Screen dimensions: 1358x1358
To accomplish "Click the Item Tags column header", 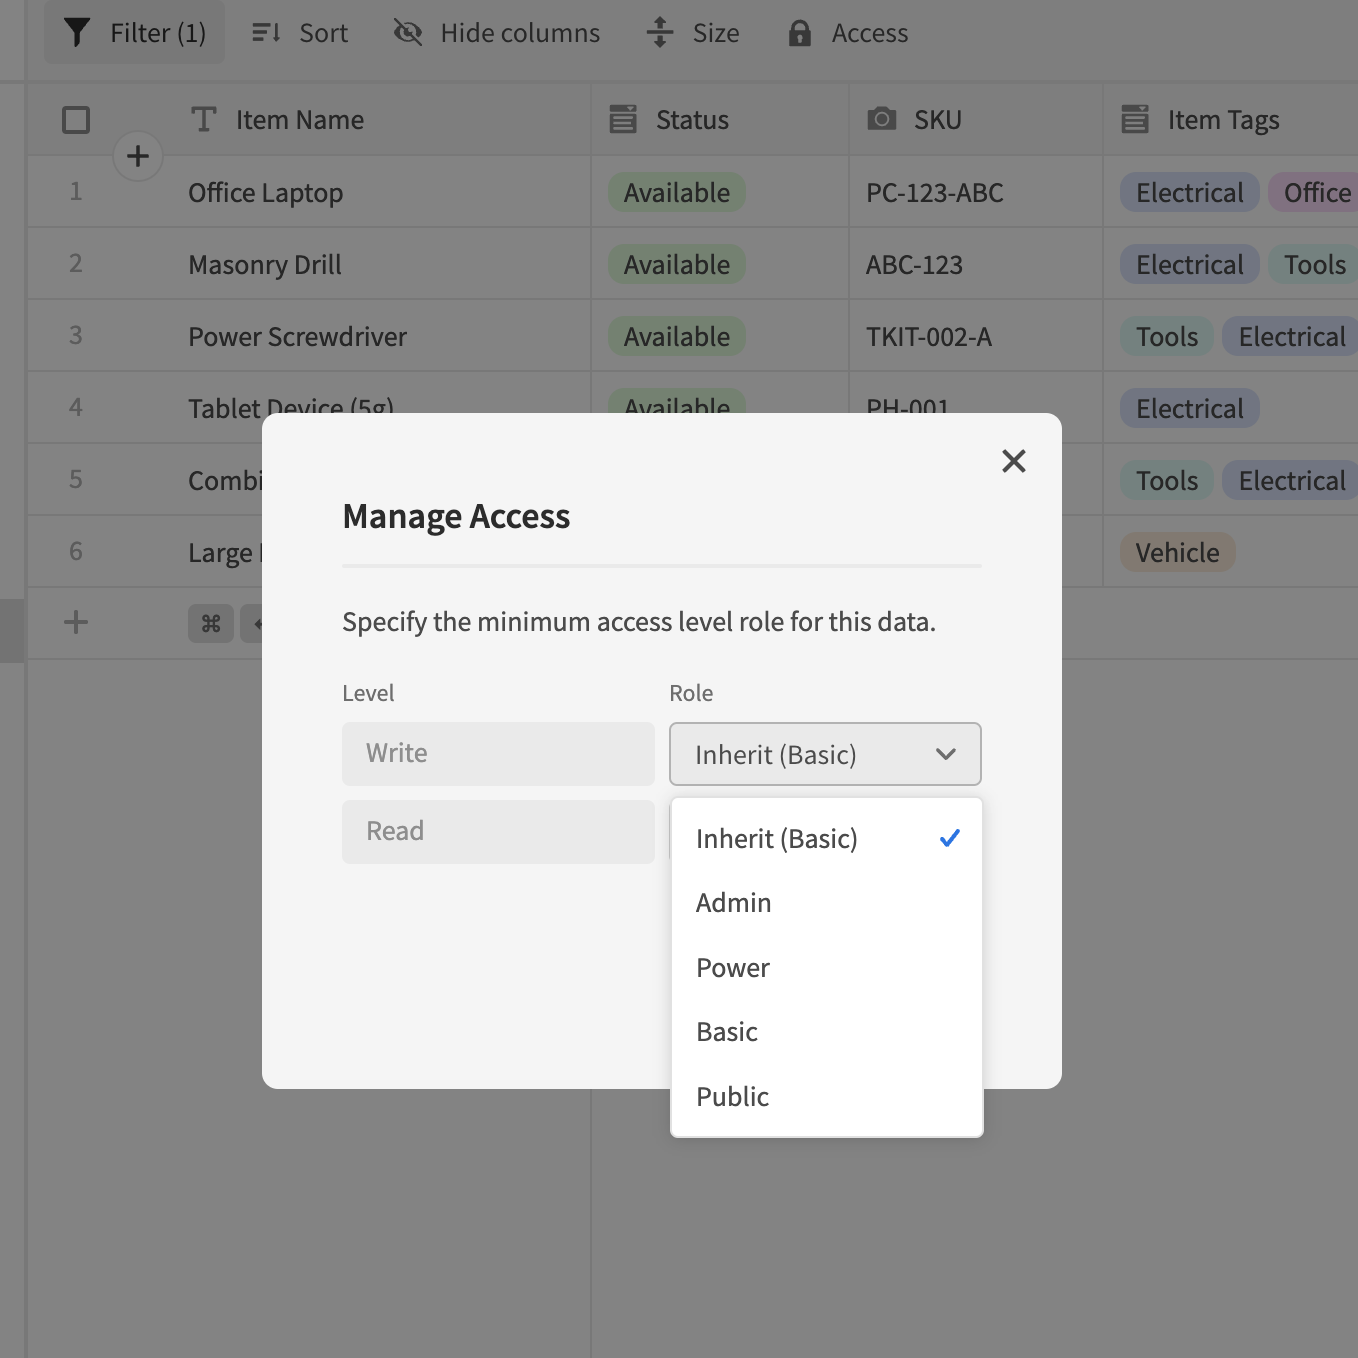I will tap(1223, 120).
